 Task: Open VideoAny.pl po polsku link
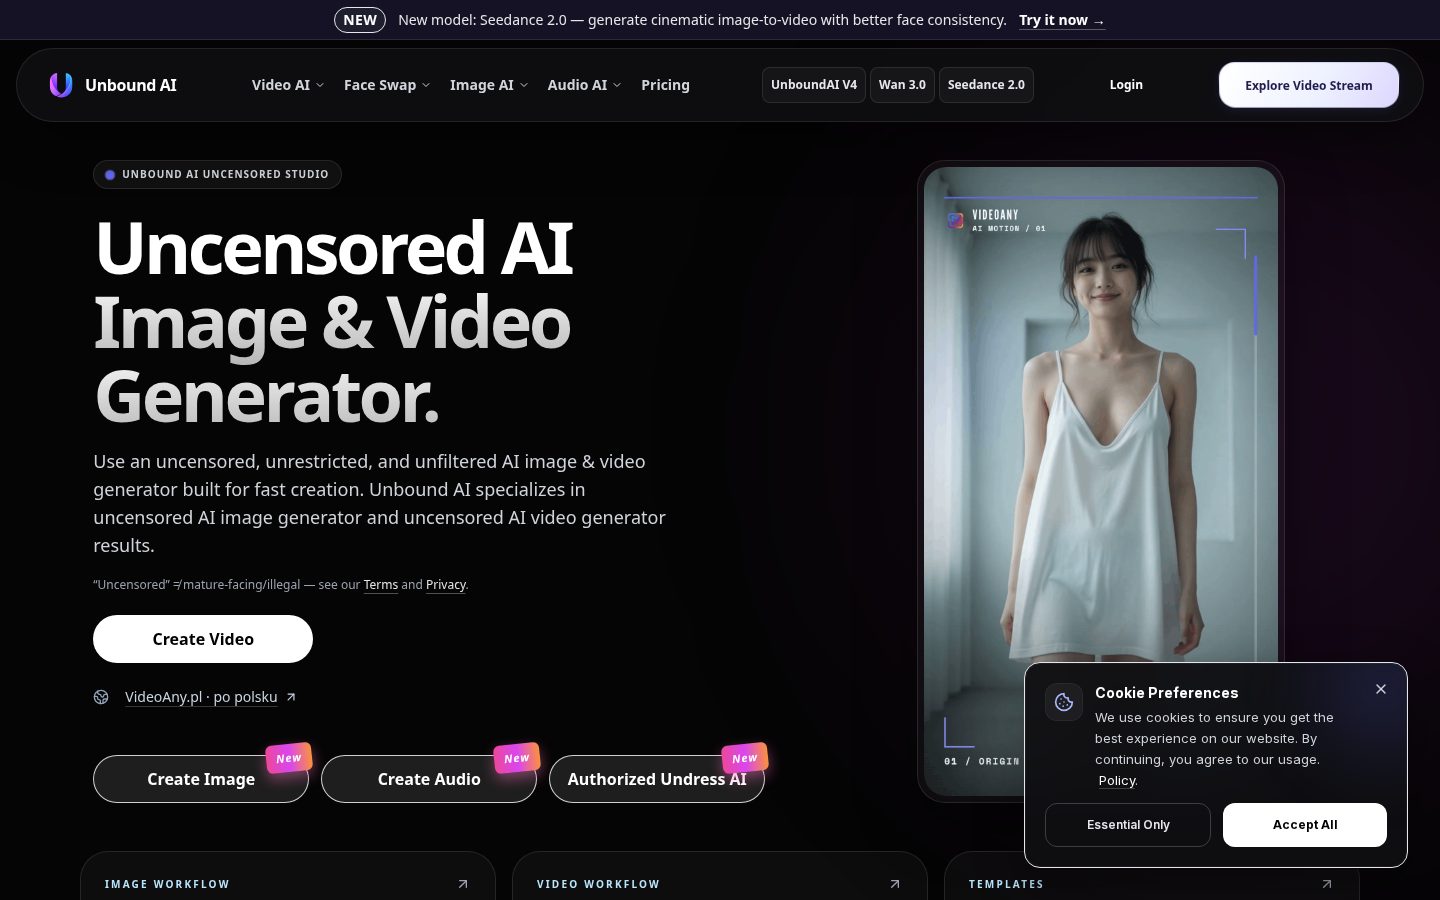pos(201,697)
